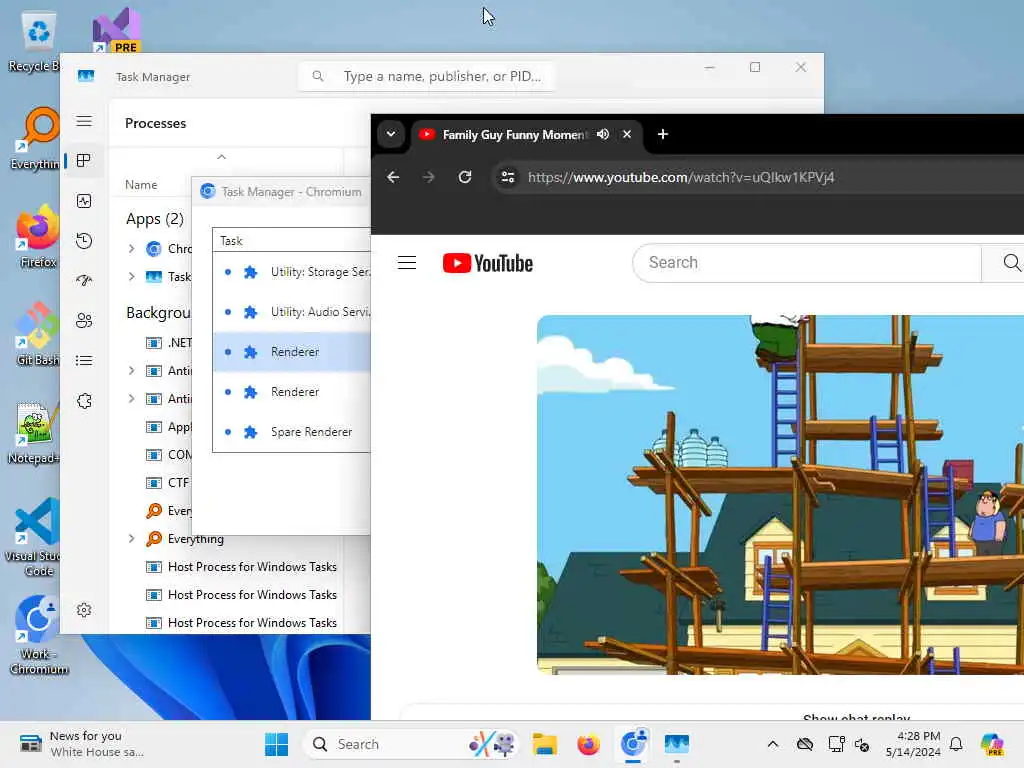The height and width of the screenshot is (768, 1024).
Task: Expand the first Anti... background process
Action: [x=131, y=371]
